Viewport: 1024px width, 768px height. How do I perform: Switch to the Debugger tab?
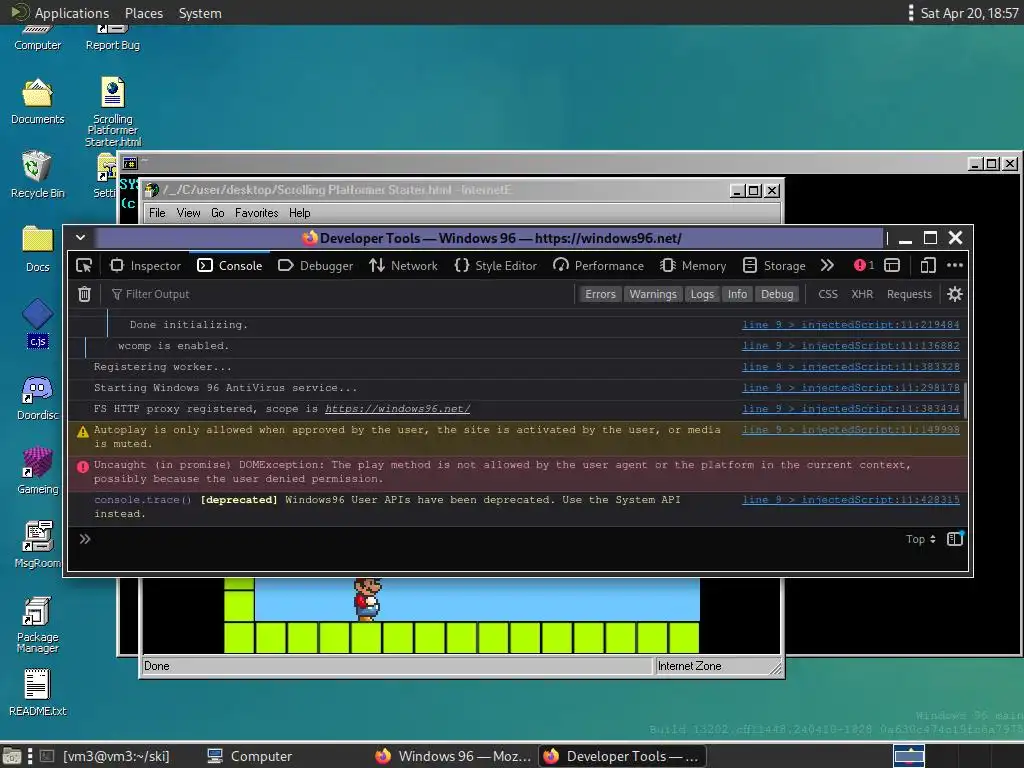pos(316,265)
